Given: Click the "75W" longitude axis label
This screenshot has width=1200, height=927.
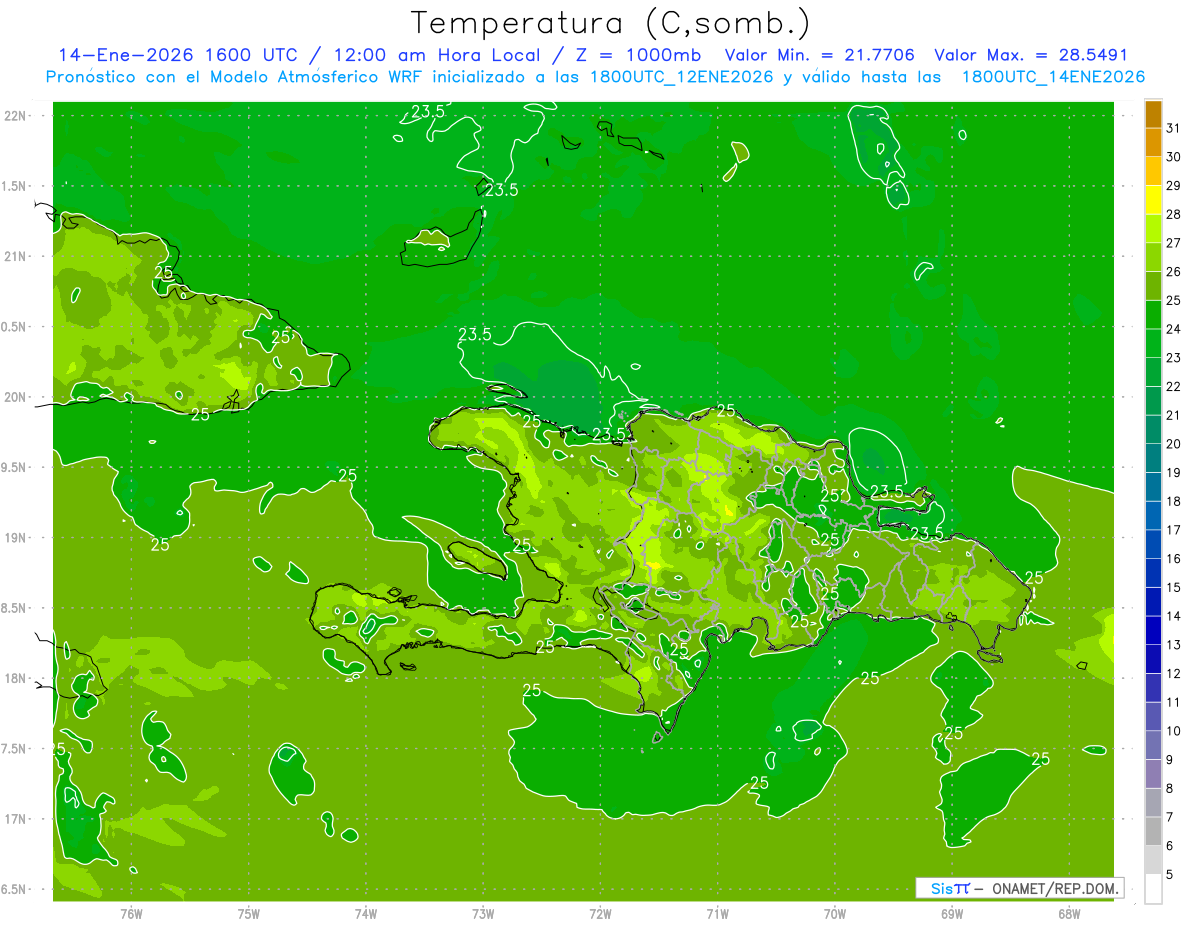Looking at the screenshot, I should pos(249,914).
